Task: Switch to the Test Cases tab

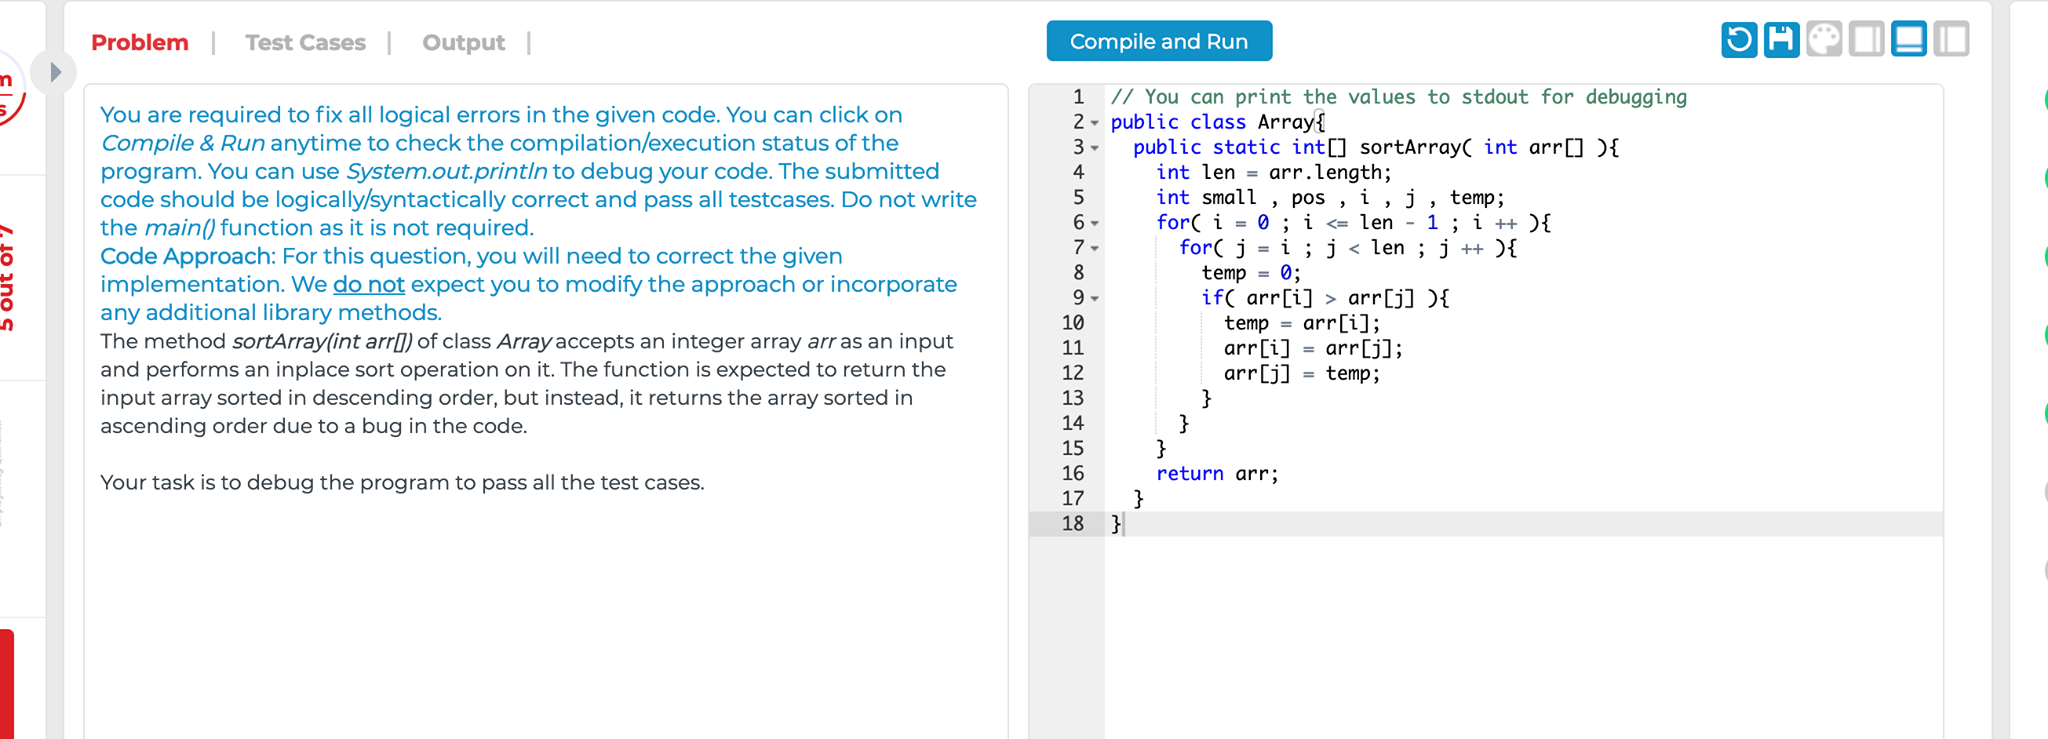Action: tap(306, 42)
